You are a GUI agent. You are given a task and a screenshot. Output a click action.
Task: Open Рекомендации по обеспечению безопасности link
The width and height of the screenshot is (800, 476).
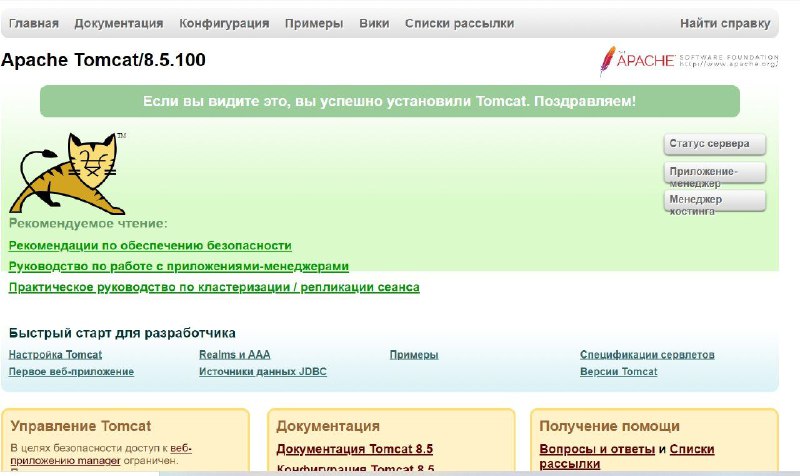tap(150, 245)
